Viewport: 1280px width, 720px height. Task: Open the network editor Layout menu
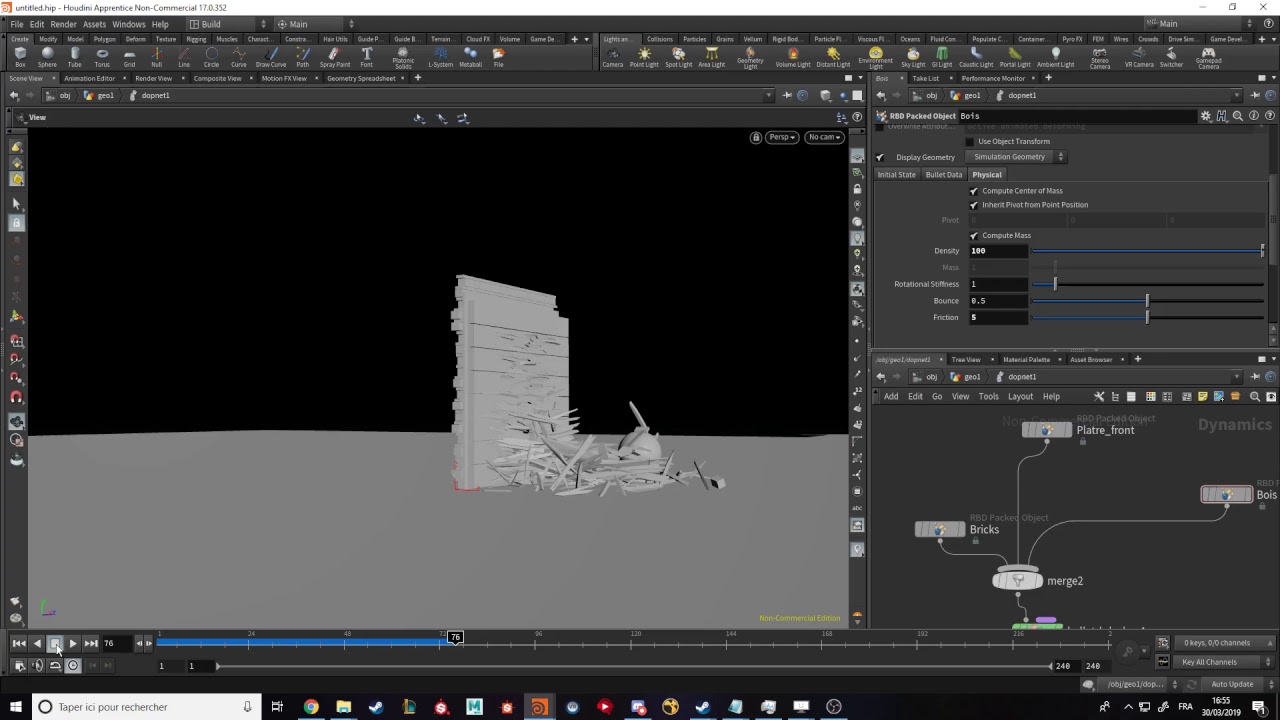(1020, 396)
